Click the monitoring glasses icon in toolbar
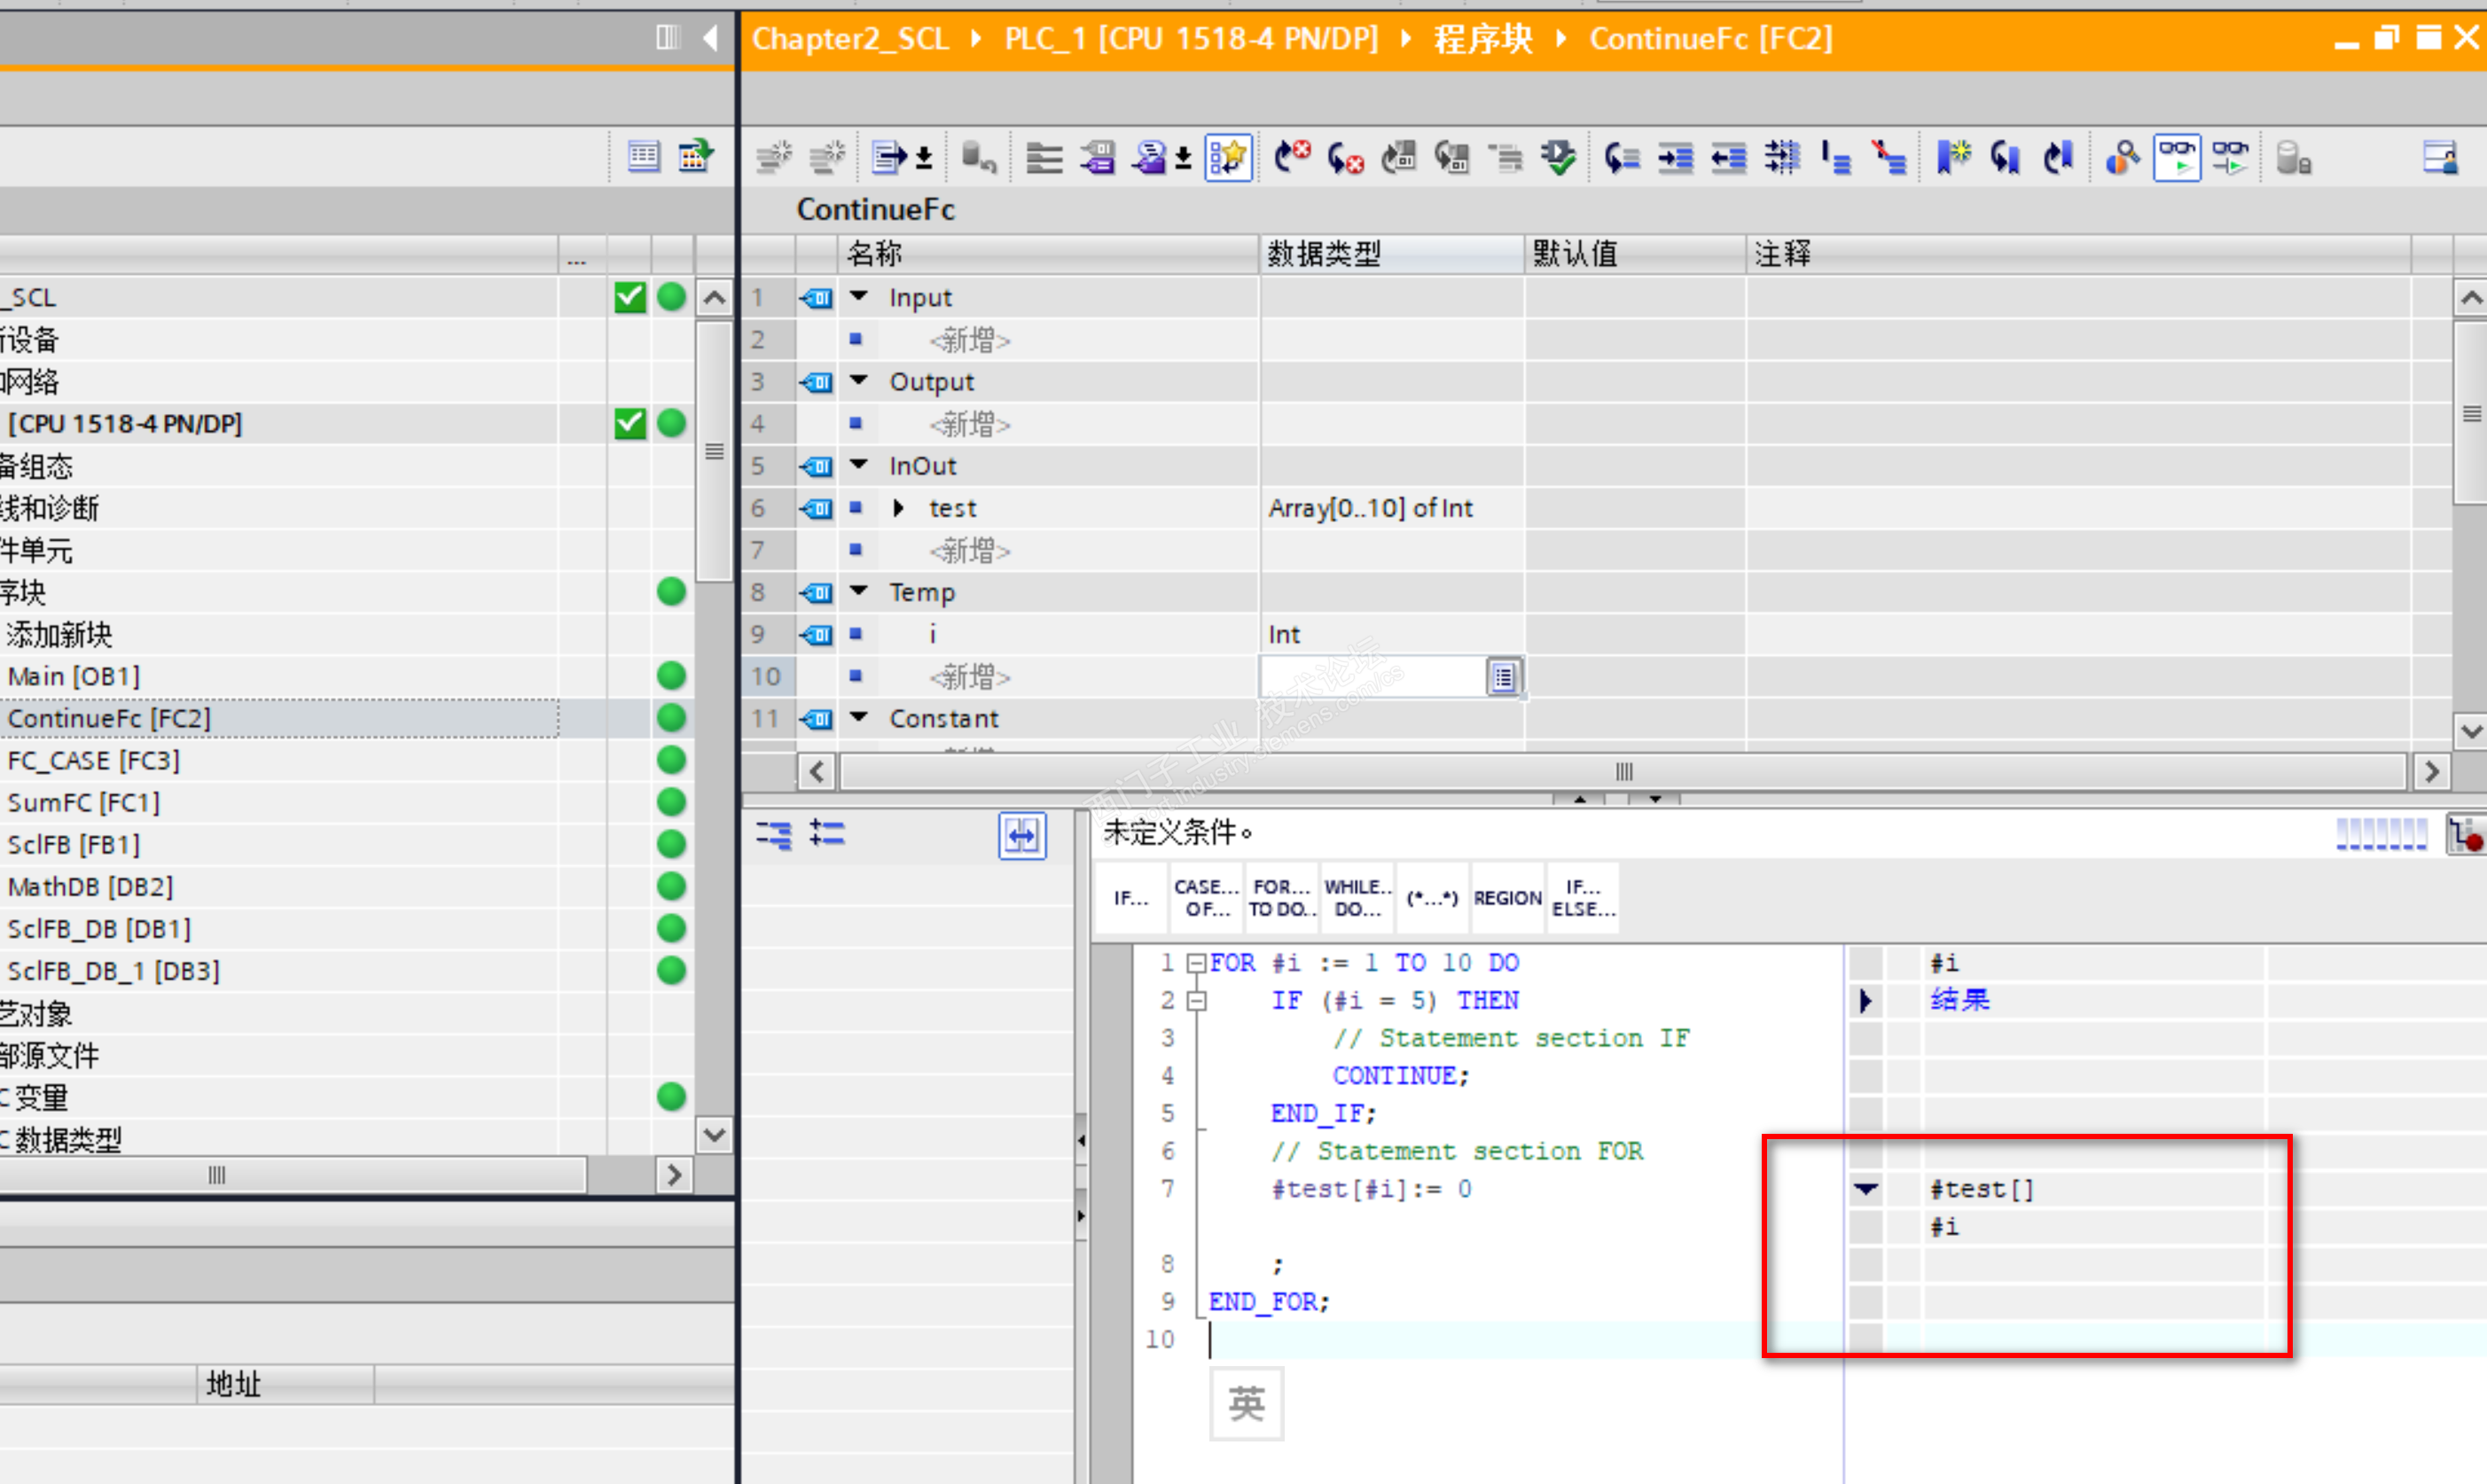The height and width of the screenshot is (1484, 2487). (x=2176, y=158)
